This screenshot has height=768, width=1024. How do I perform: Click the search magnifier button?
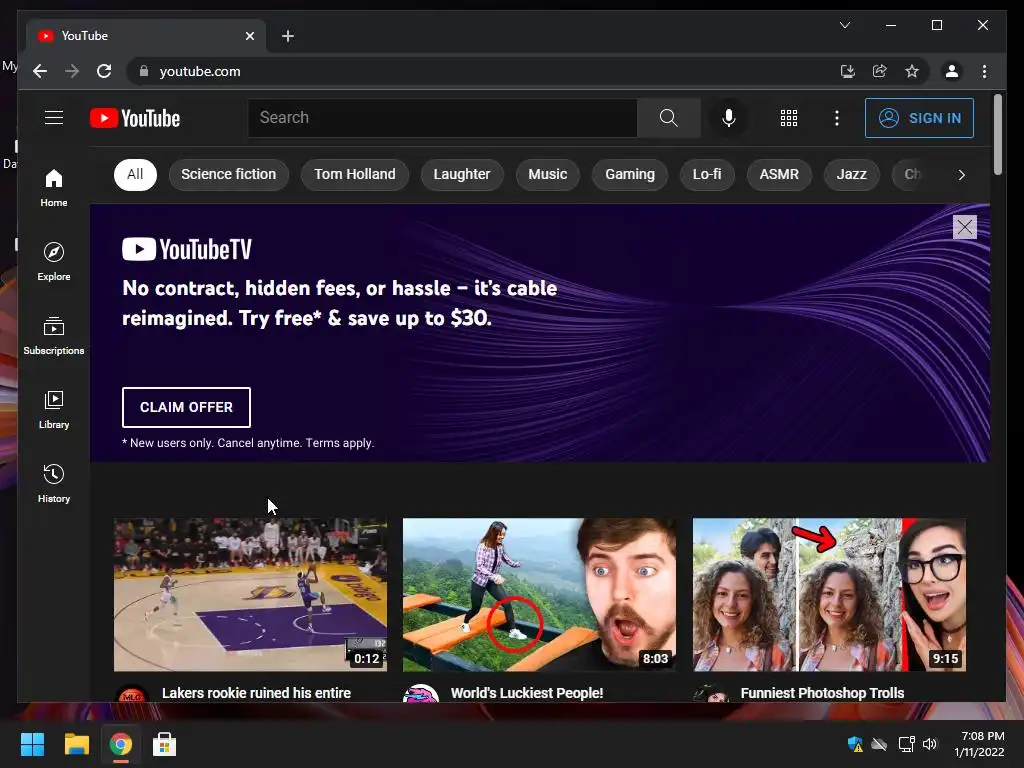(669, 118)
